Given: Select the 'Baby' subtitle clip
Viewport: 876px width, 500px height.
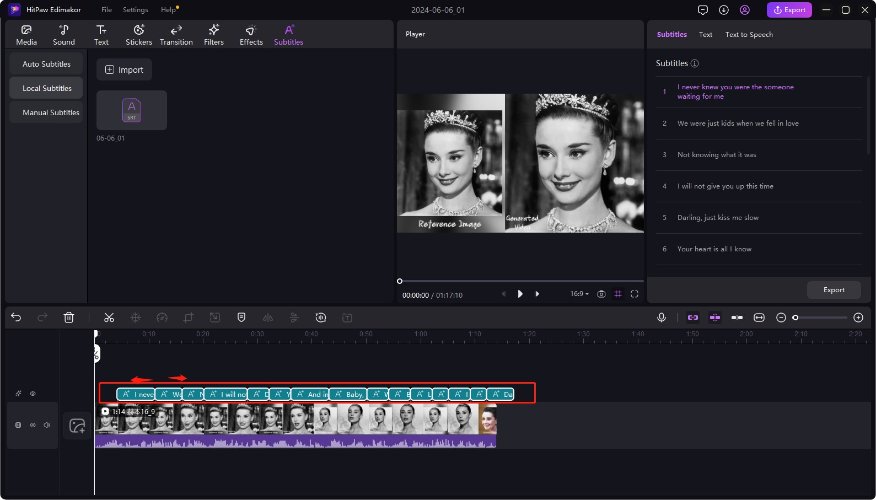Looking at the screenshot, I should click(x=348, y=394).
